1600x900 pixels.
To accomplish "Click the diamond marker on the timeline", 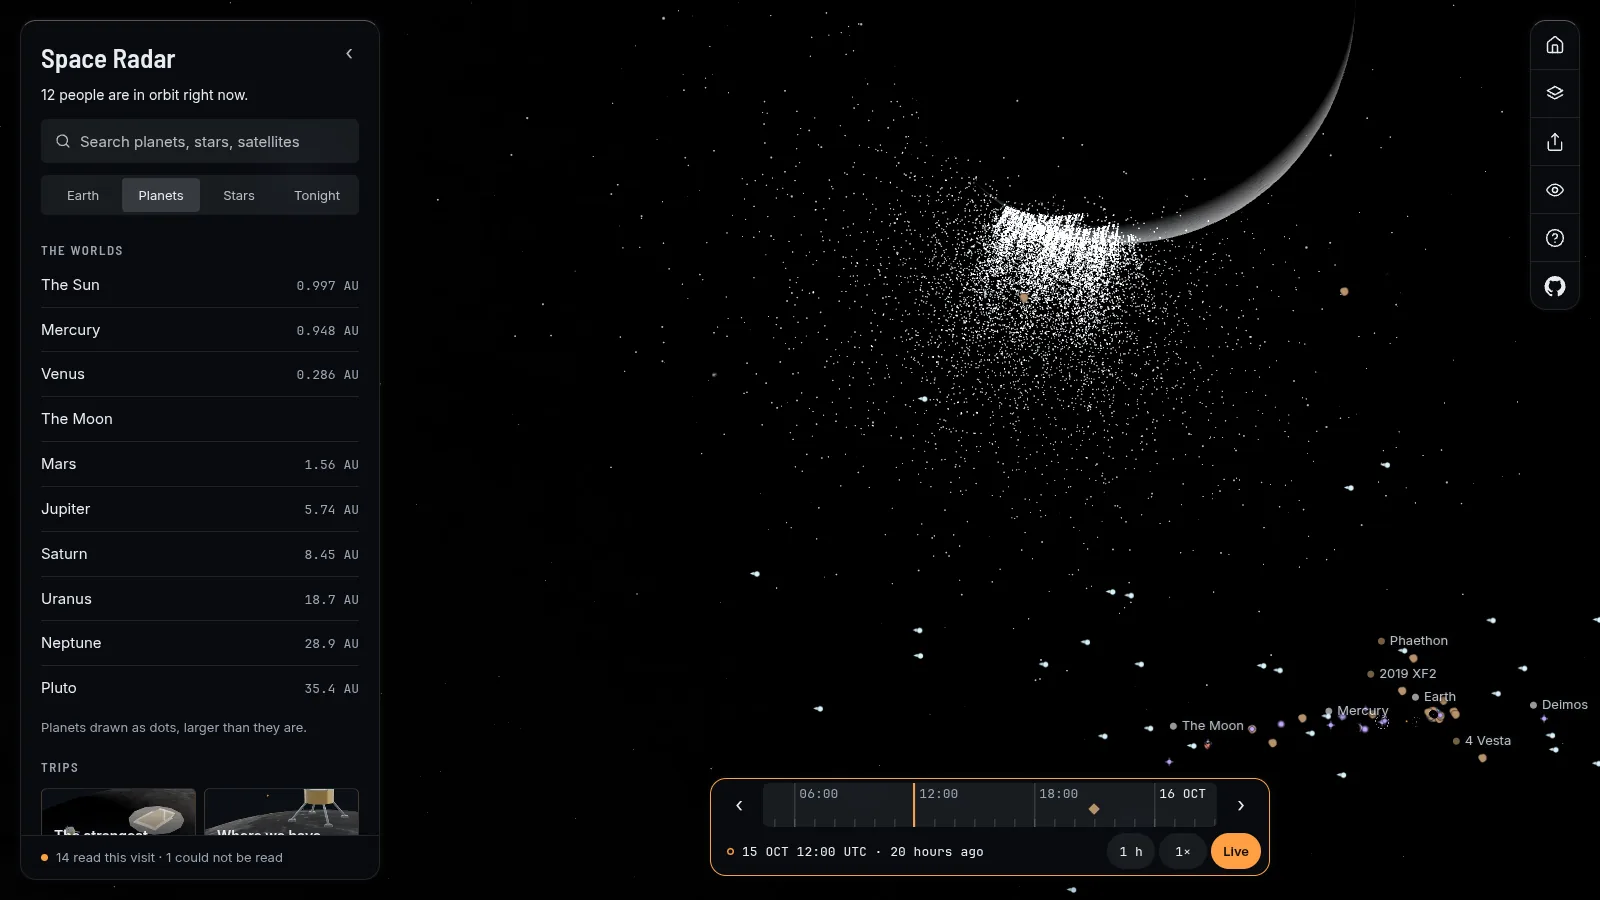I will pyautogui.click(x=1094, y=808).
